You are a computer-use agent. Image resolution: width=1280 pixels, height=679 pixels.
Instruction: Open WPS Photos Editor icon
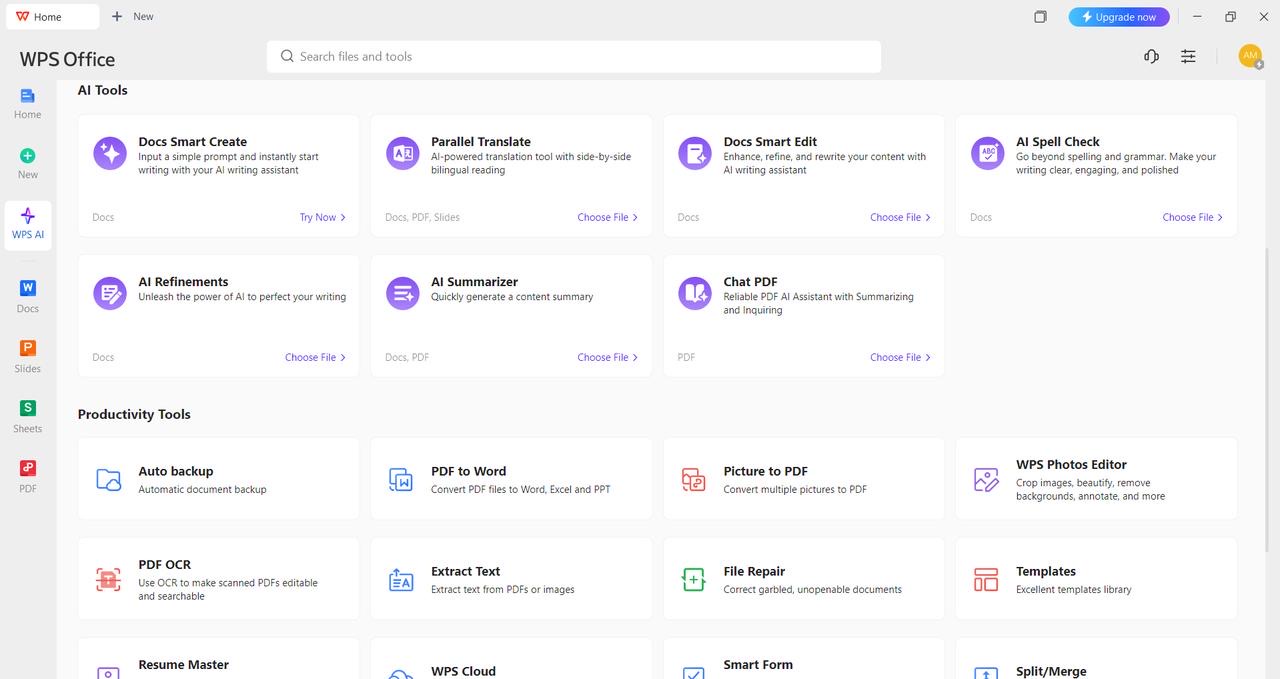coord(986,479)
